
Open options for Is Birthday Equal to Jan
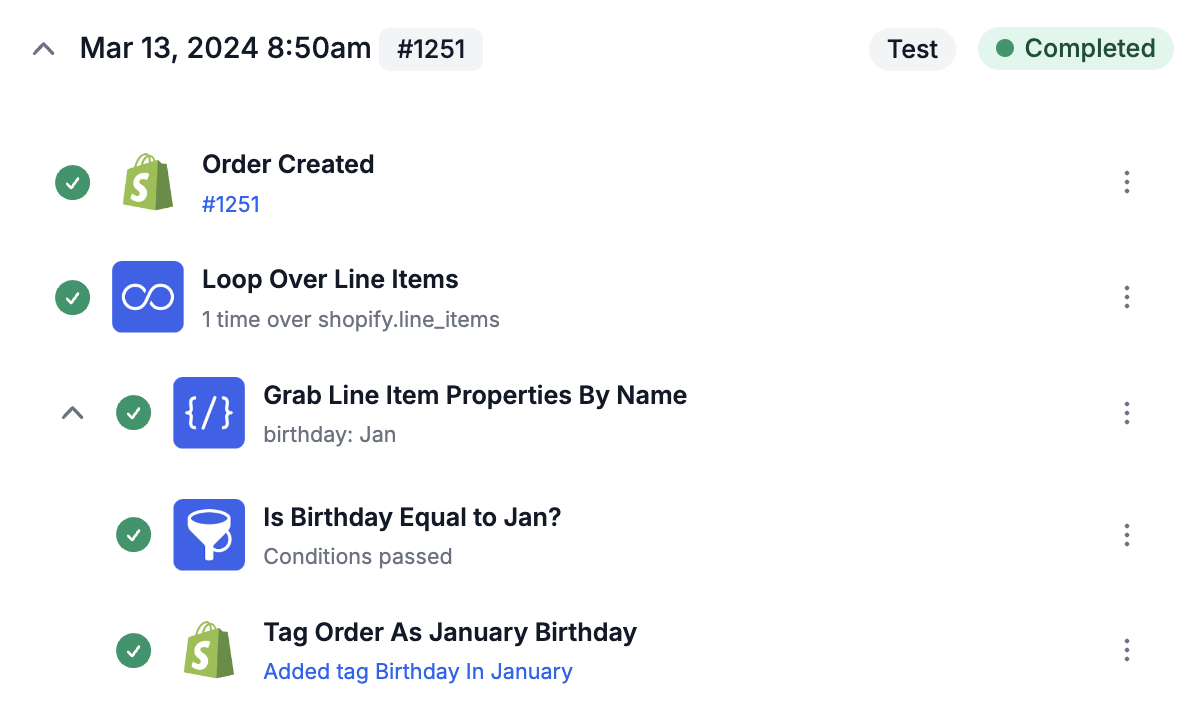pyautogui.click(x=1126, y=535)
